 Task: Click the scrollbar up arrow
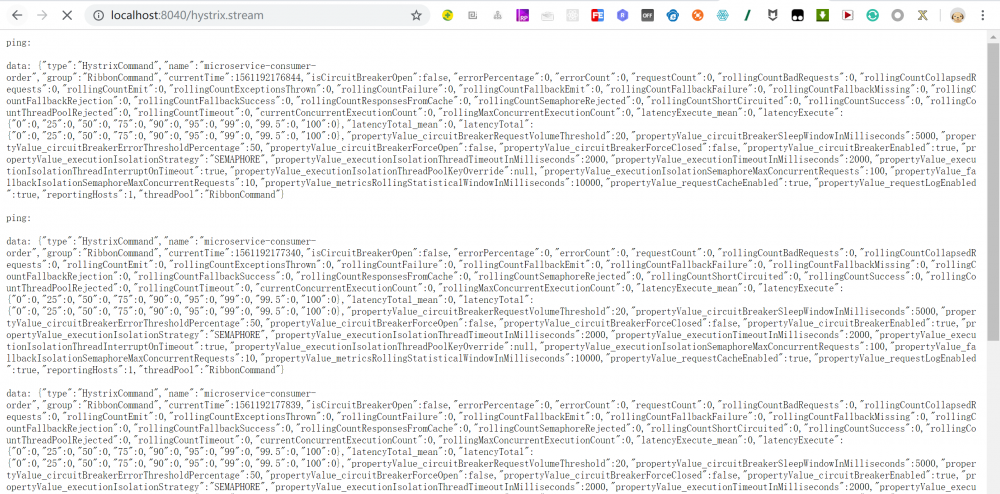[x=994, y=36]
